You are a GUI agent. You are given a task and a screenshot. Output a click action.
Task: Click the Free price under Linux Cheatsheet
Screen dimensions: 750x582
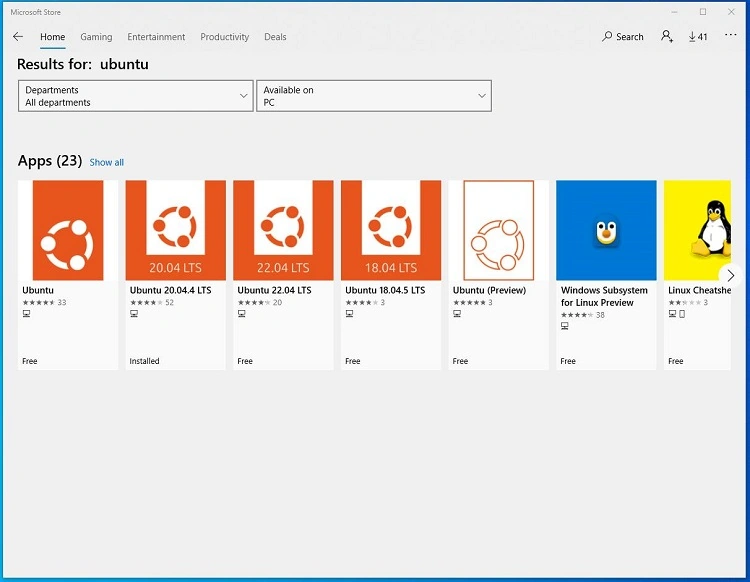[675, 361]
